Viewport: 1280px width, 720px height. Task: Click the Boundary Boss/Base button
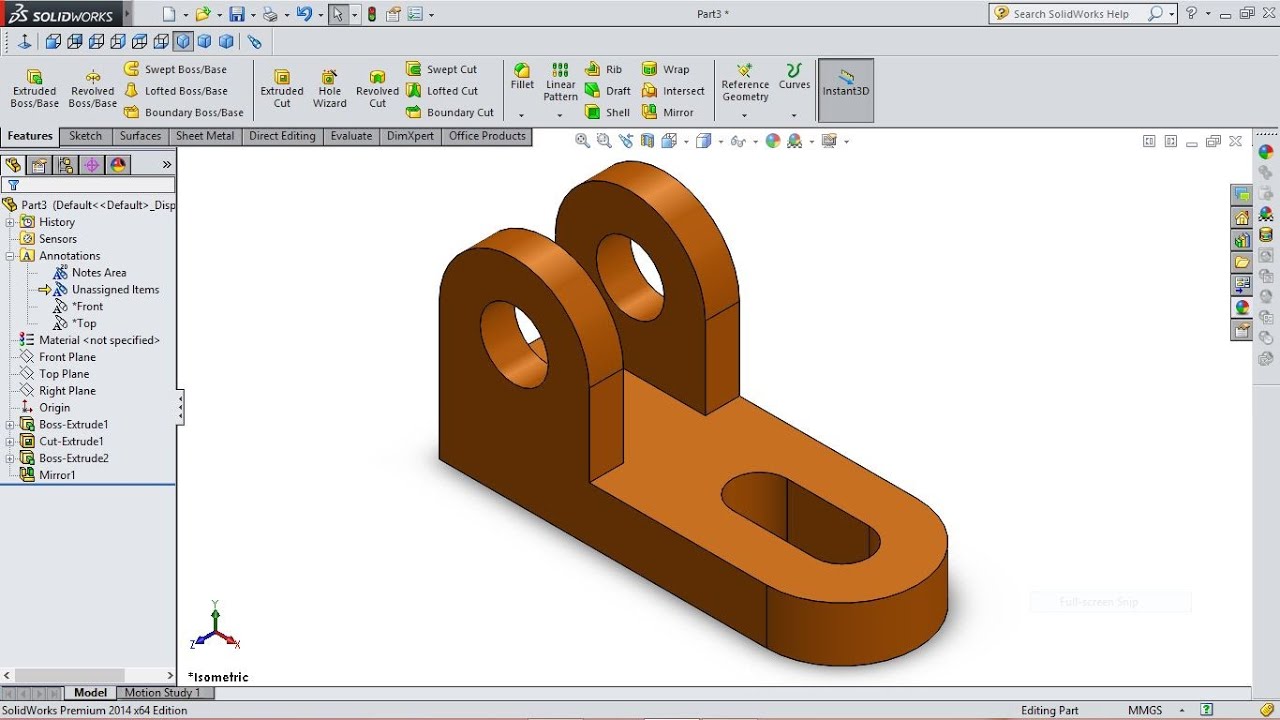click(184, 112)
